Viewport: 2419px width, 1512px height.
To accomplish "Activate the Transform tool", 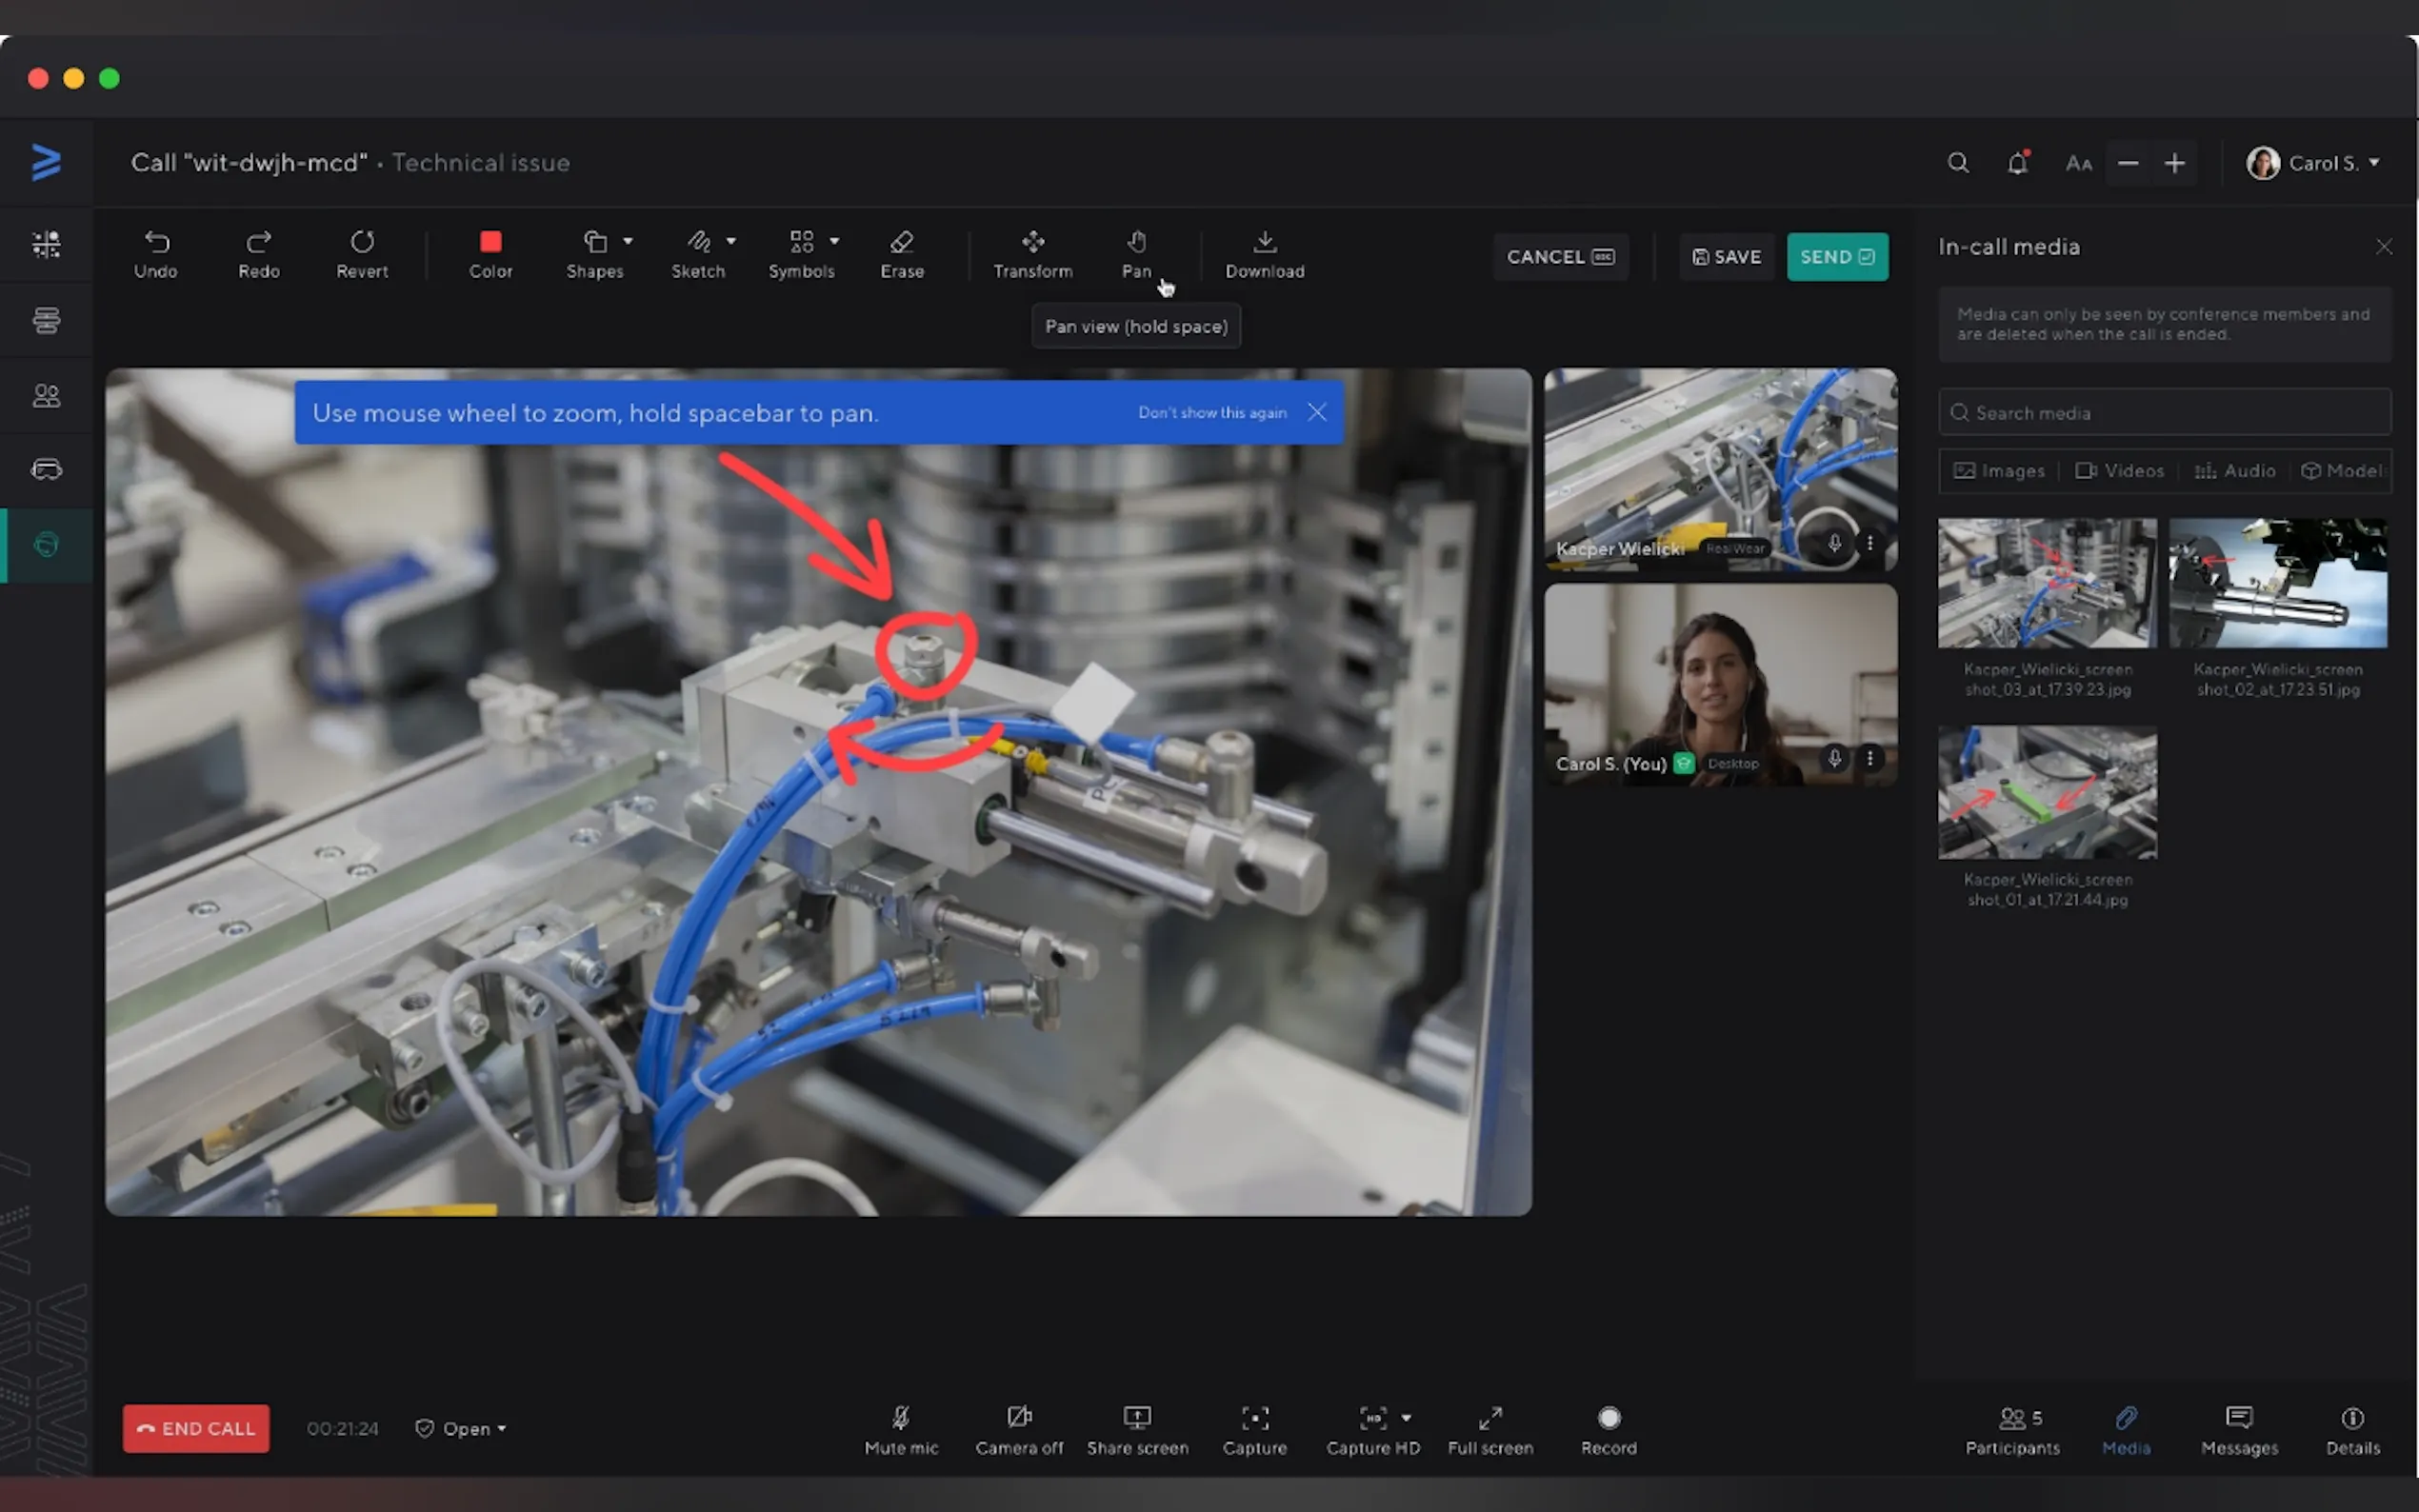I will [x=1032, y=243].
